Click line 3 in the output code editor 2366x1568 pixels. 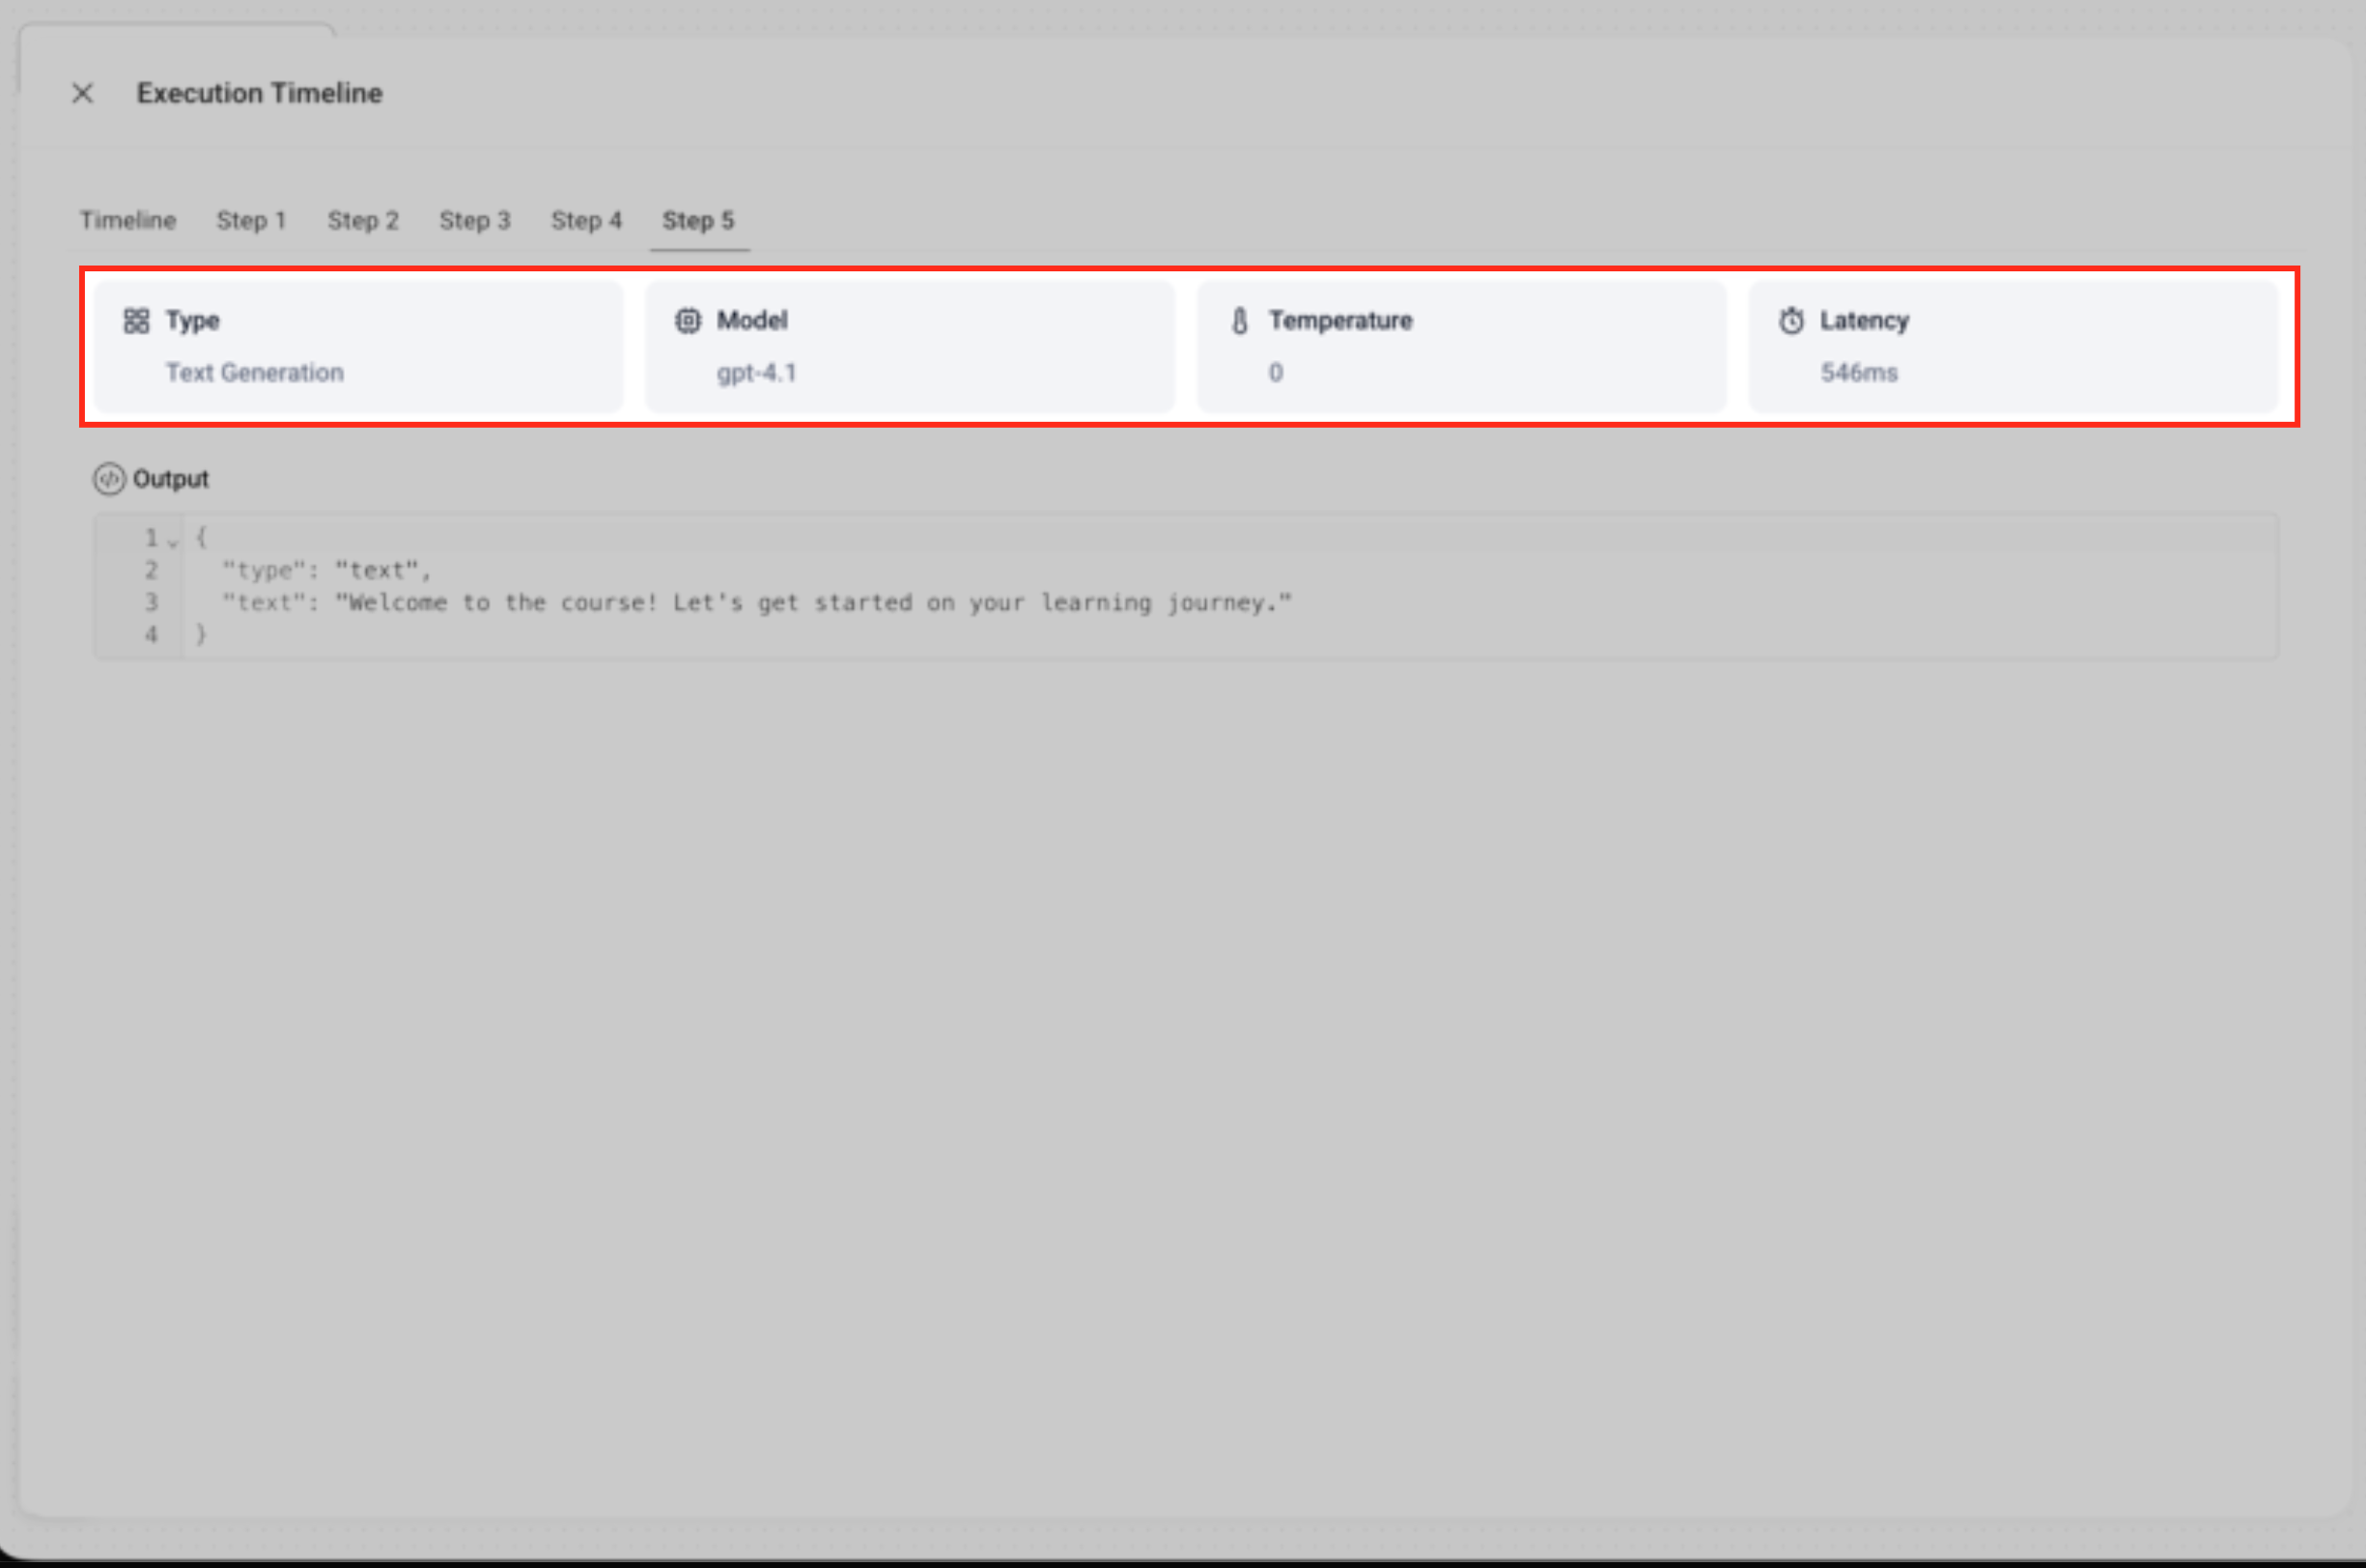point(756,602)
